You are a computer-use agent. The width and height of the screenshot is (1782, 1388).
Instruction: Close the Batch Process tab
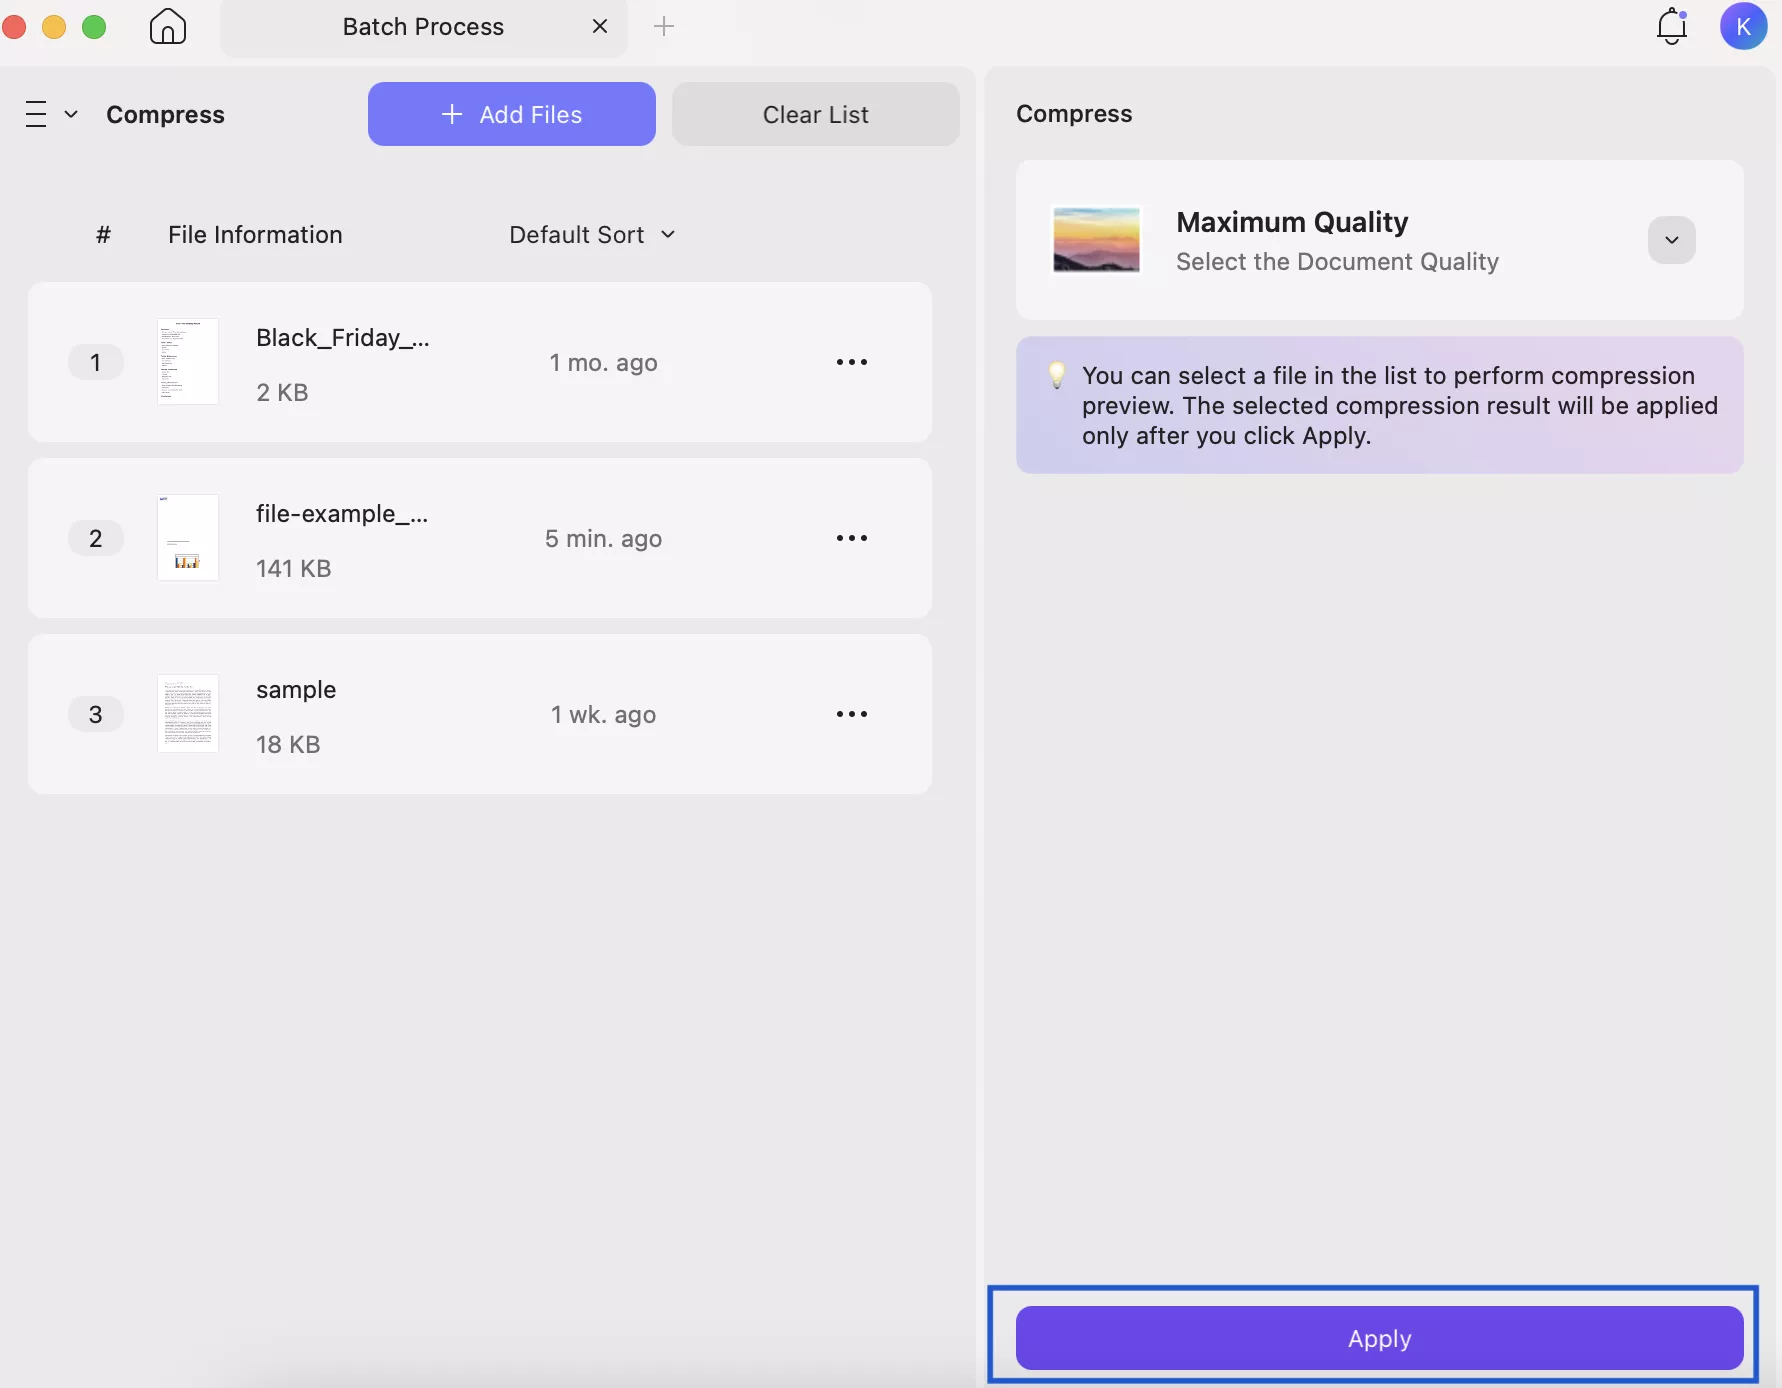pyautogui.click(x=600, y=27)
